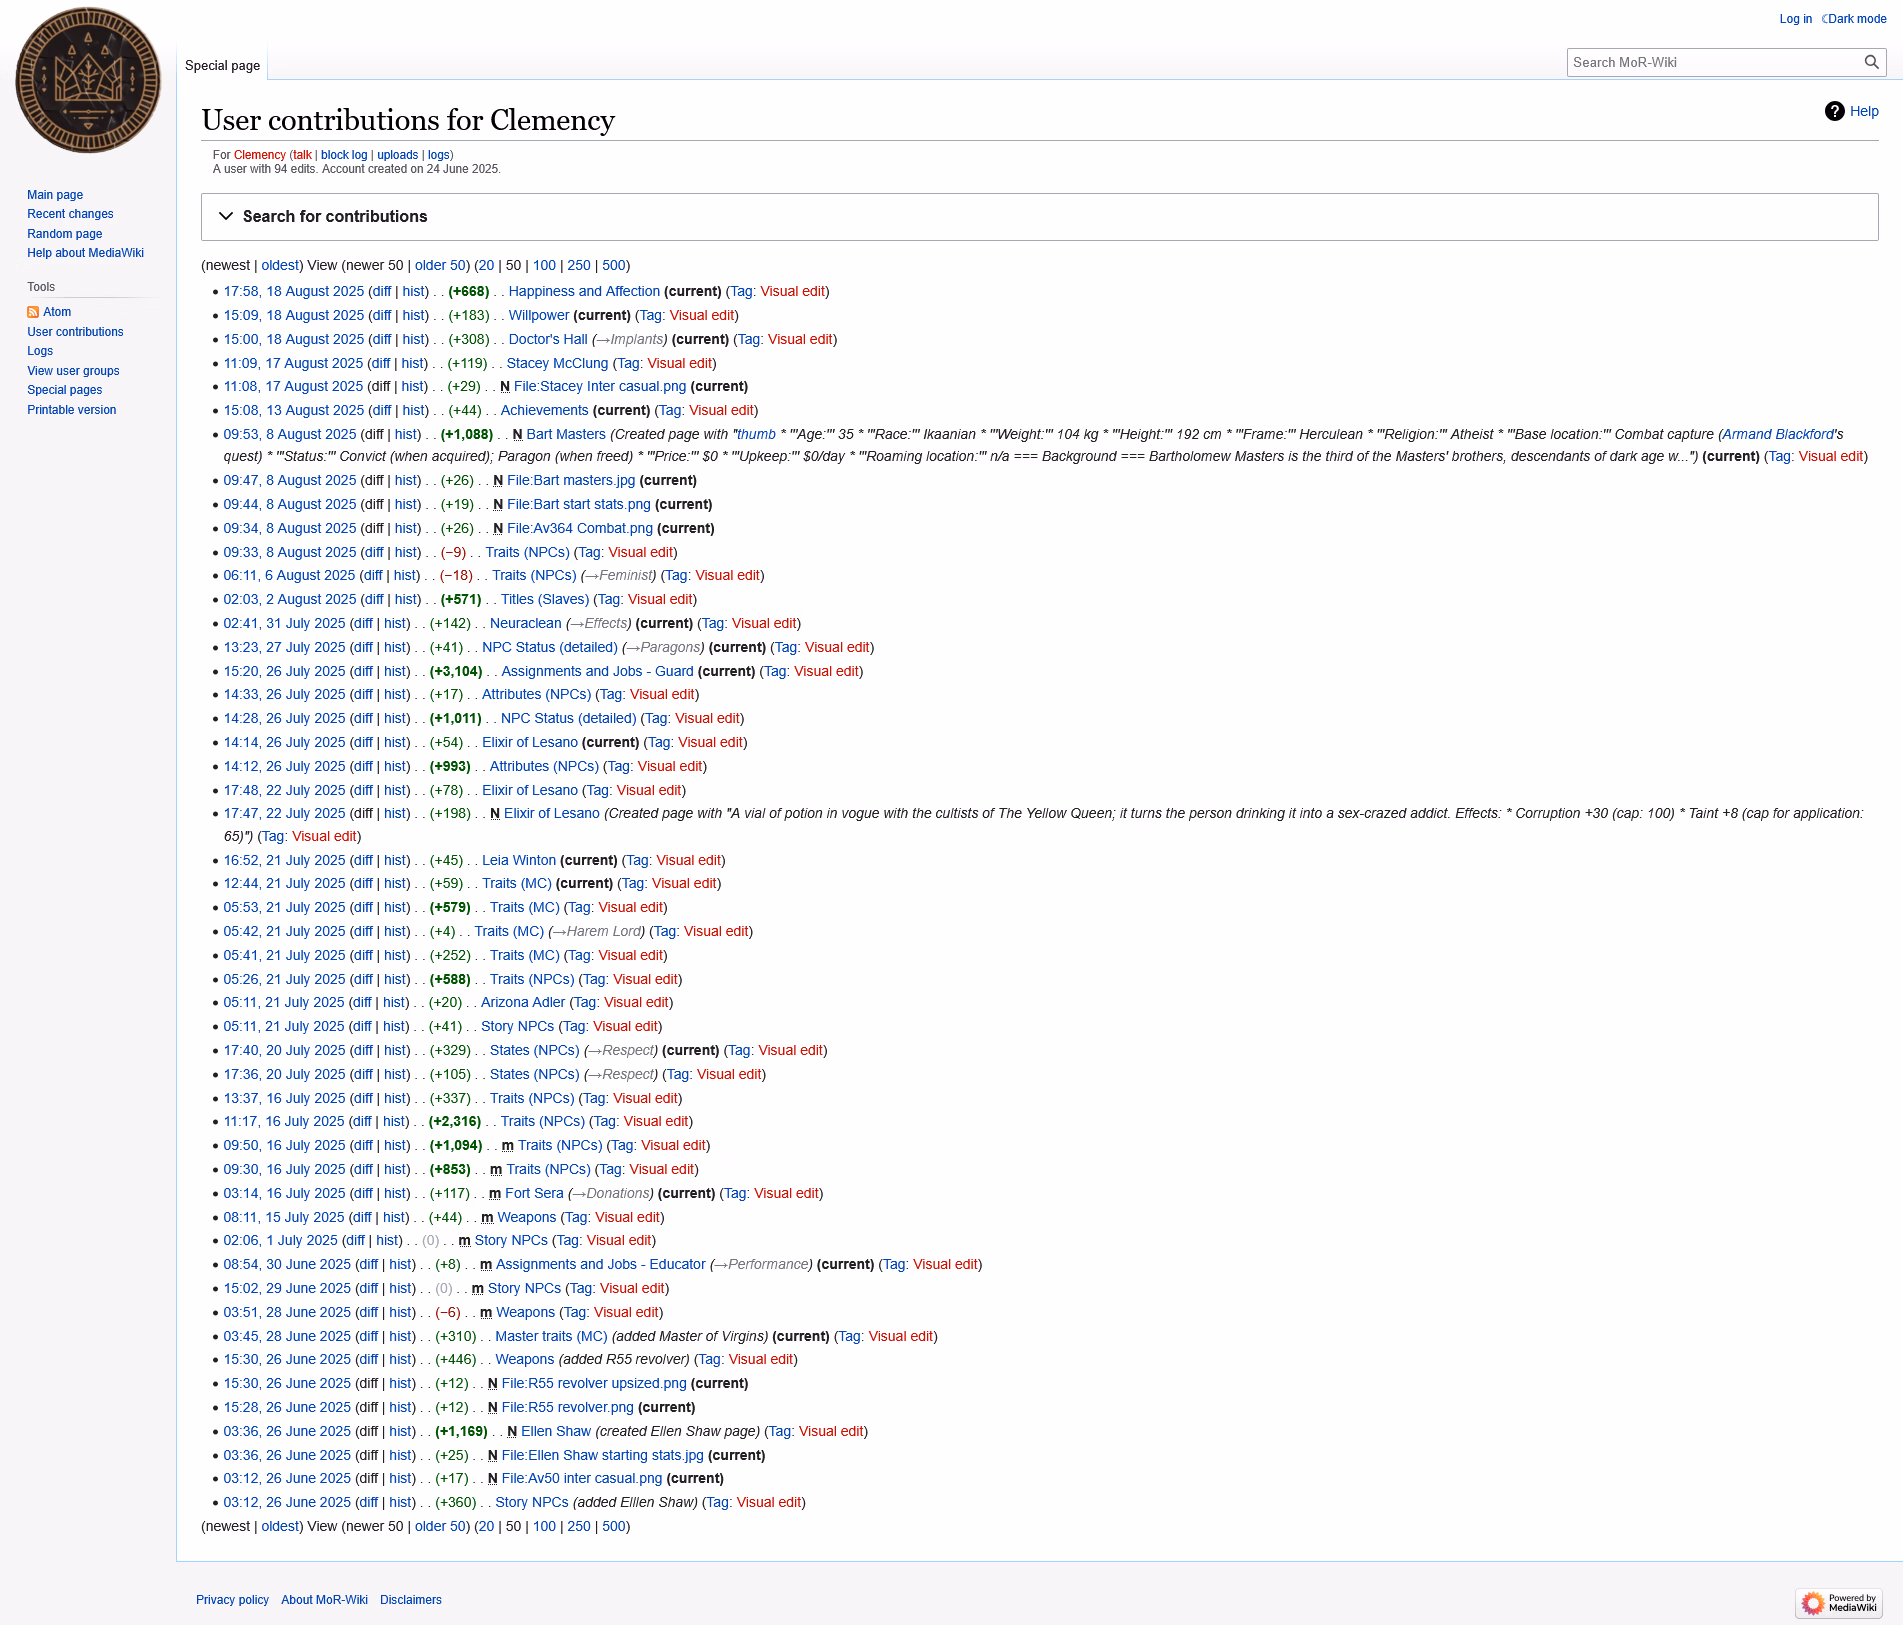Click the MoR-Wiki crown logo
Screen dimensions: 1903x1625
pyautogui.click(x=88, y=80)
